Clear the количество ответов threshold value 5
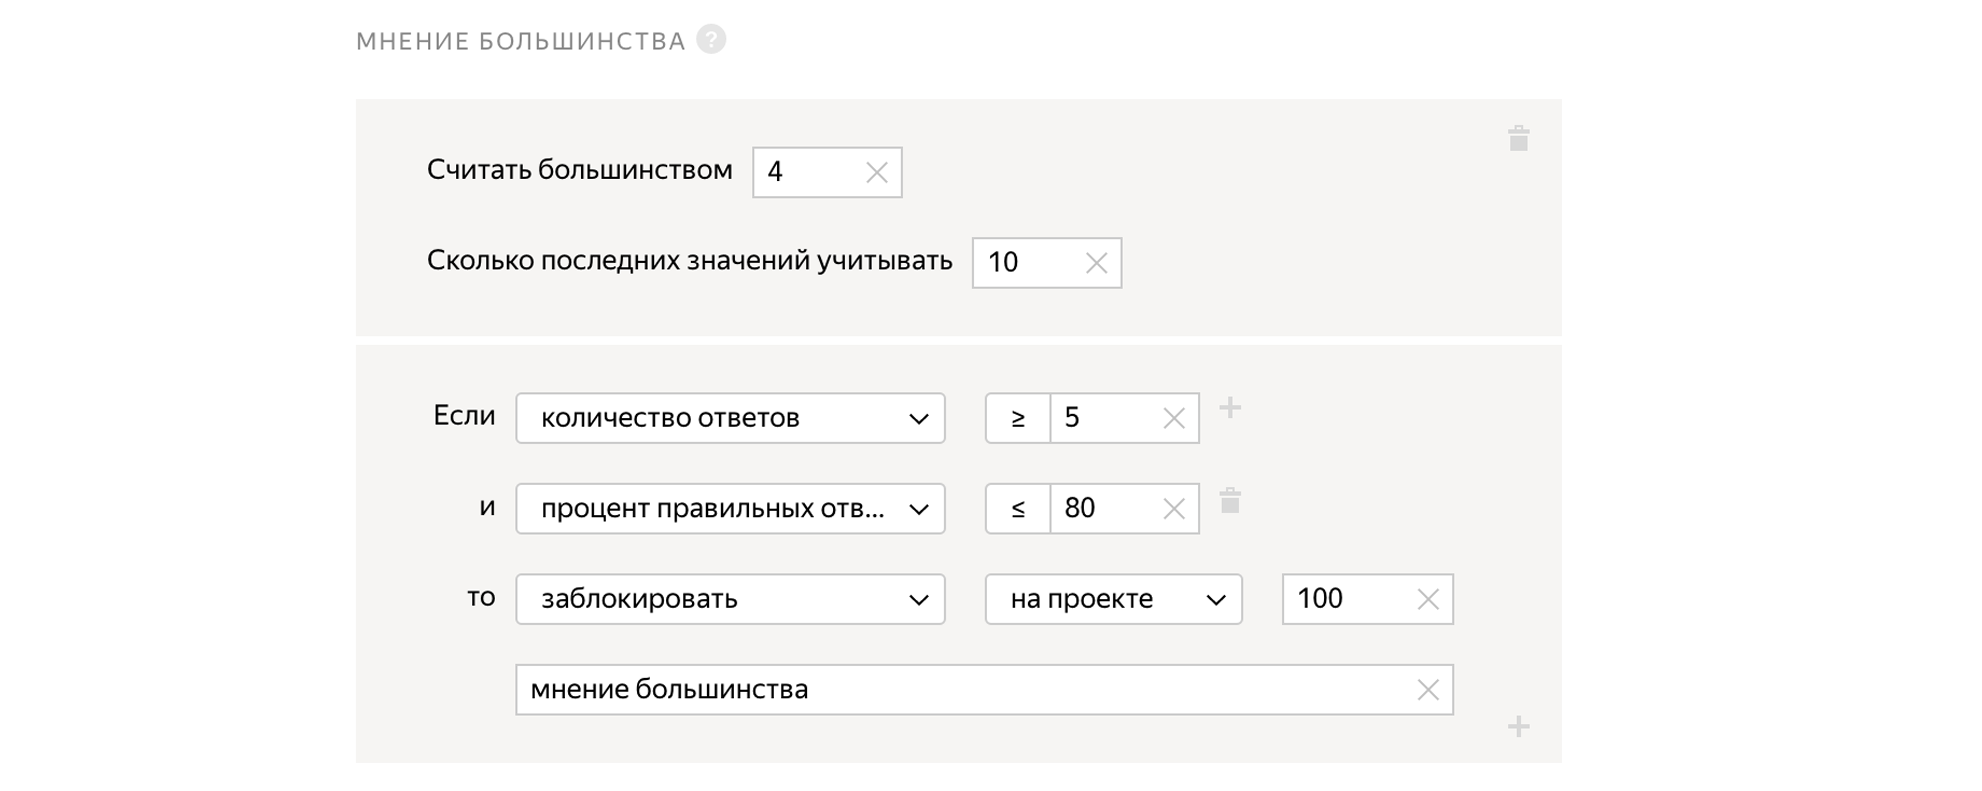 point(1173,418)
